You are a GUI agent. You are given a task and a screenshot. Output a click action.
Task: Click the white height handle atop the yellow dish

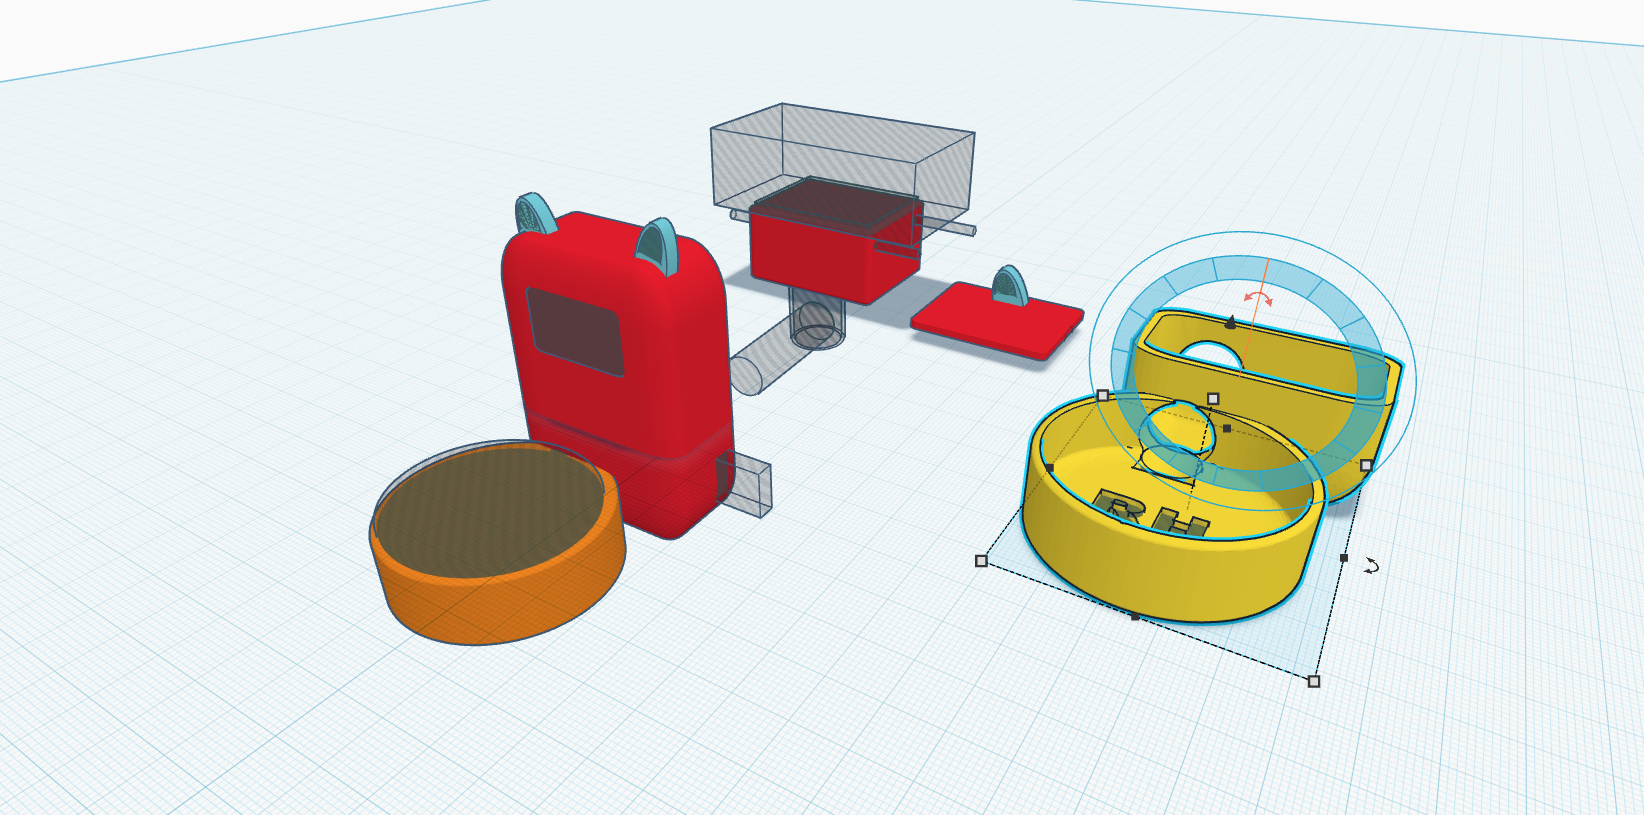pyautogui.click(x=1213, y=399)
